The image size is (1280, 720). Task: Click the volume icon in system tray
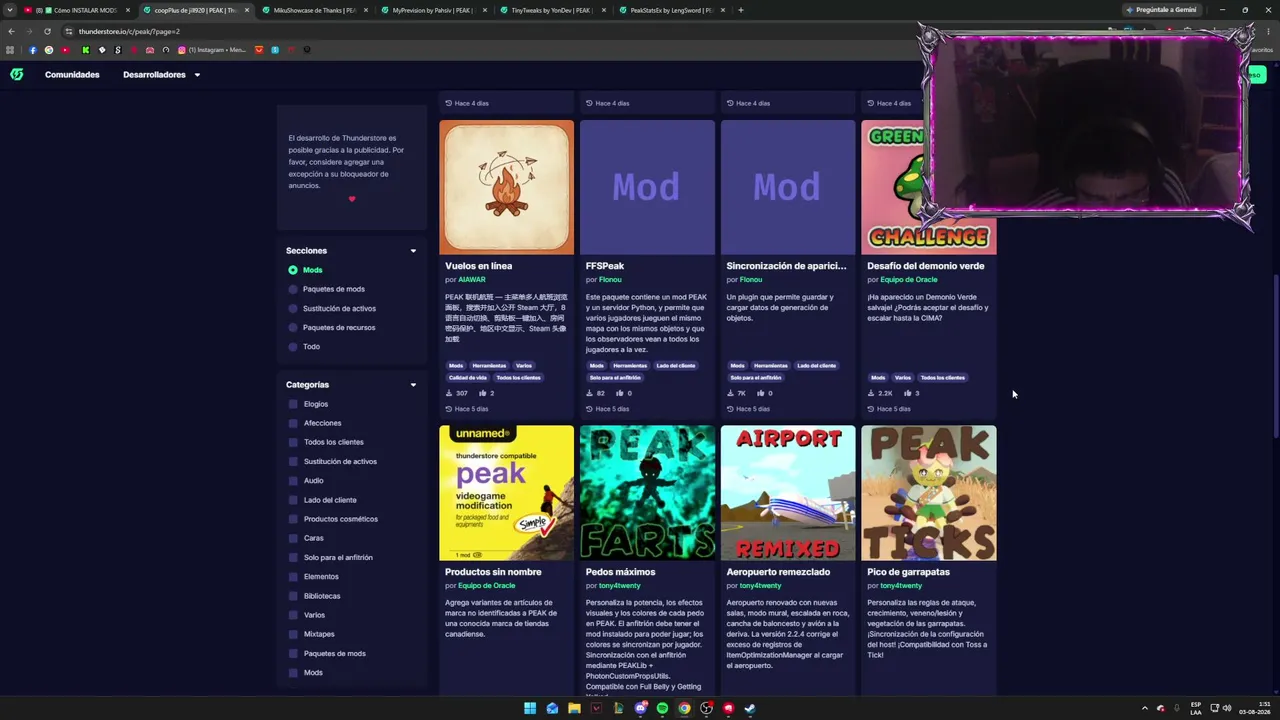click(1227, 708)
